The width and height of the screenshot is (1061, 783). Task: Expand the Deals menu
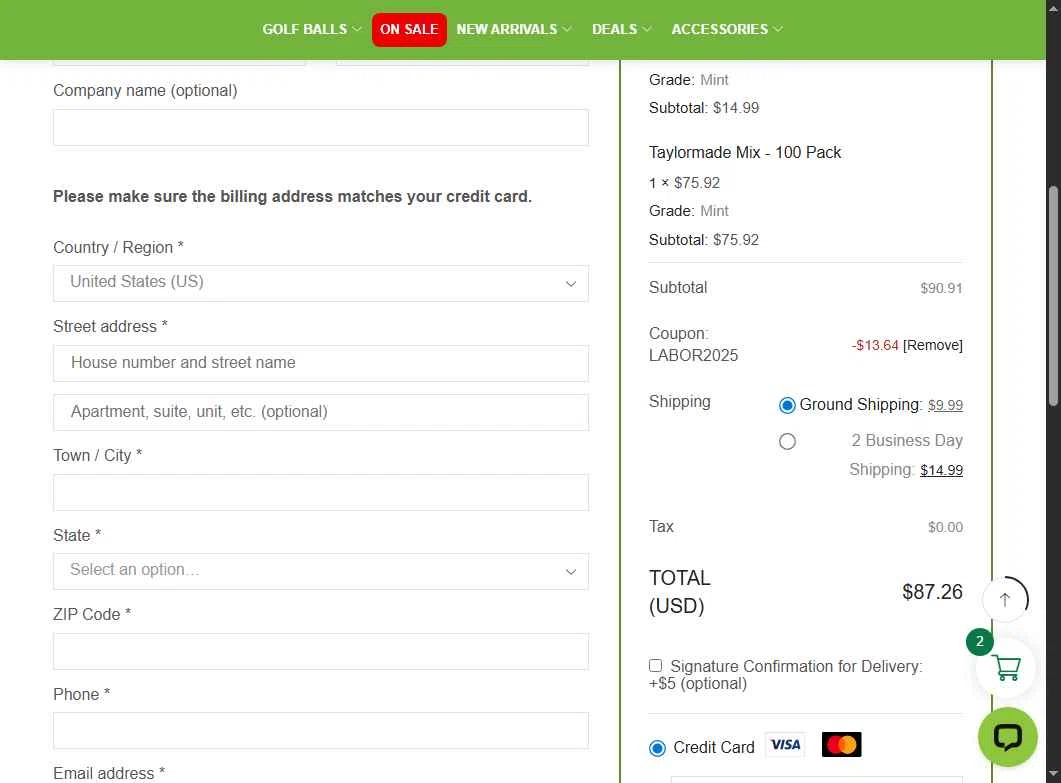(621, 29)
